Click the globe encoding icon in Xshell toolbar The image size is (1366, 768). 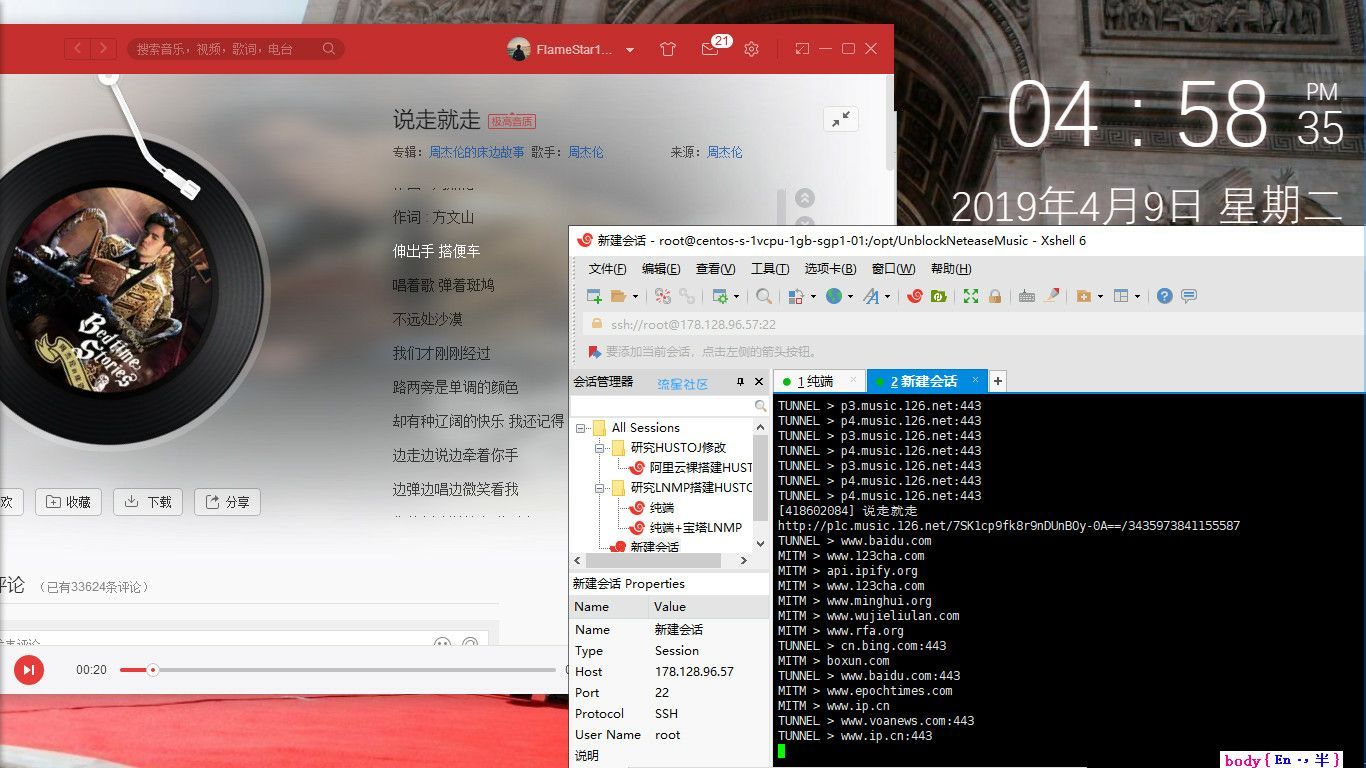point(834,296)
